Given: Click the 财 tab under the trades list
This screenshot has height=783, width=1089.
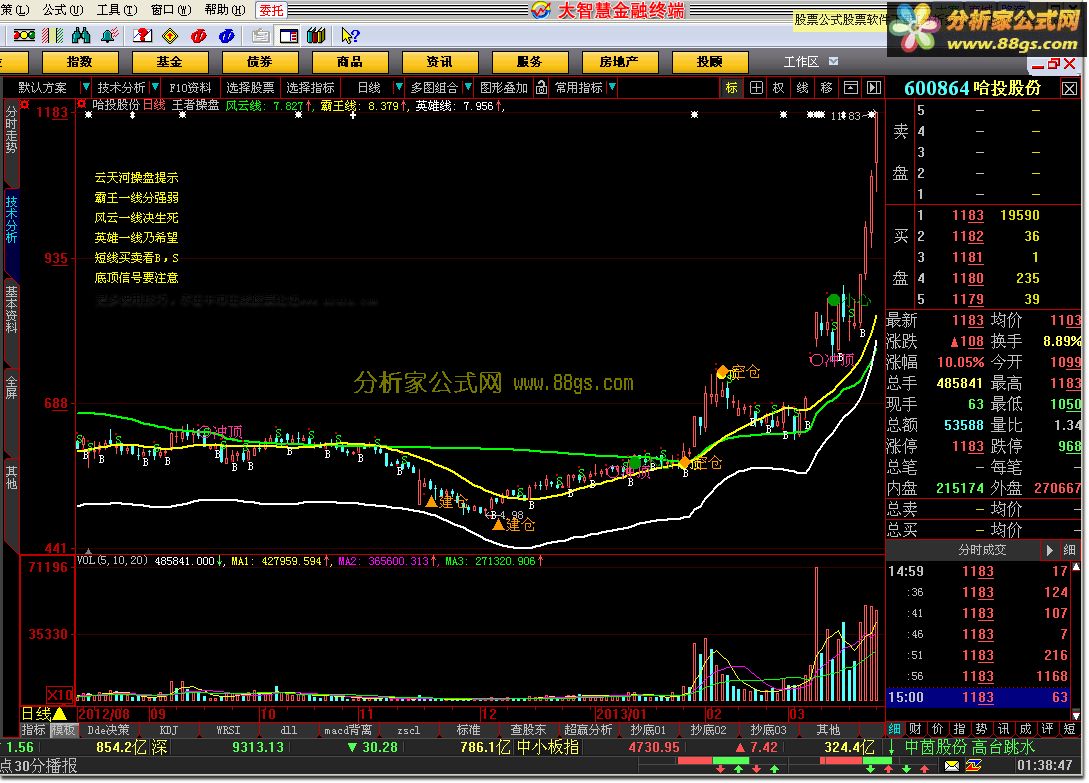Looking at the screenshot, I should click(915, 729).
